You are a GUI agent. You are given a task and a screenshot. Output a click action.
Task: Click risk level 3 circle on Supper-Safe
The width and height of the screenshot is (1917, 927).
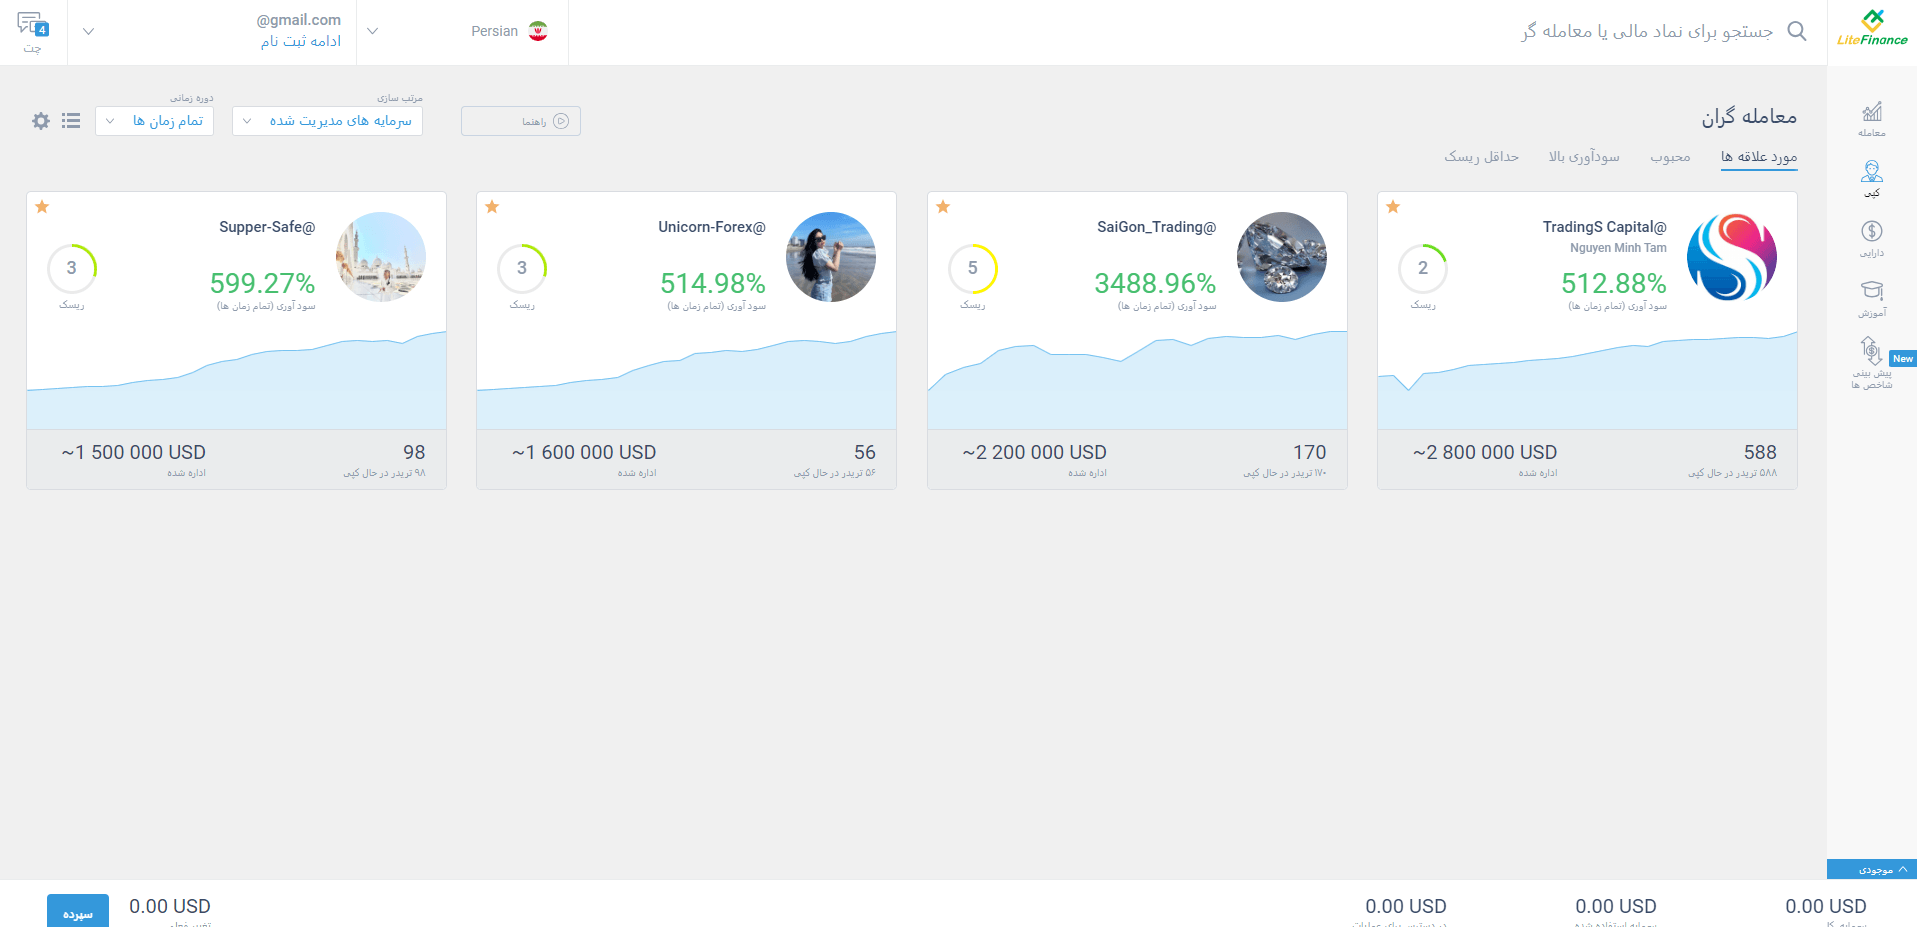click(72, 268)
